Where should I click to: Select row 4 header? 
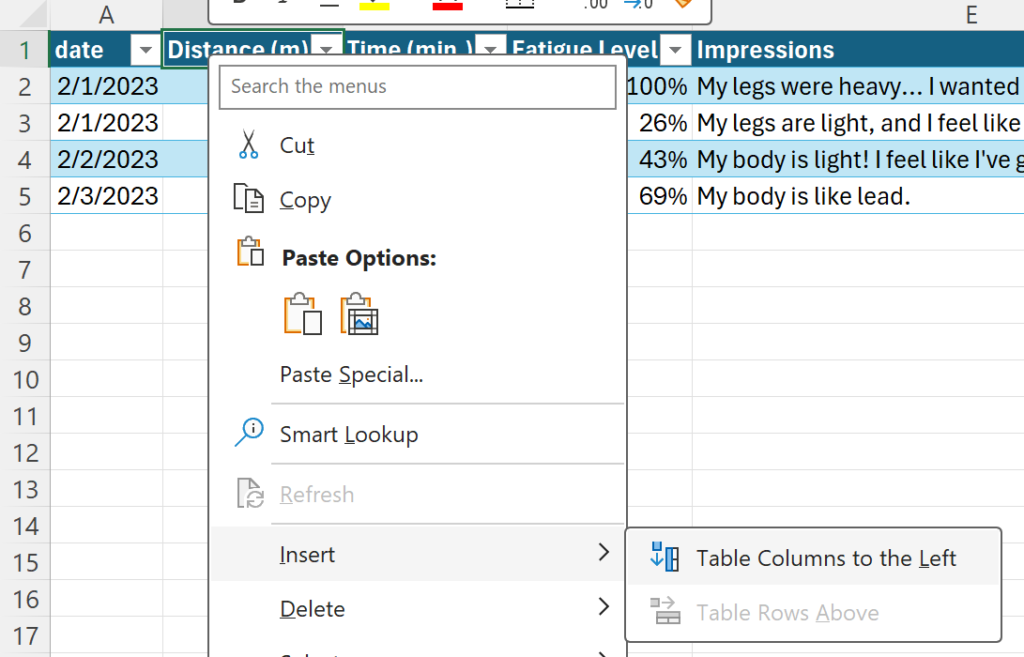point(25,159)
